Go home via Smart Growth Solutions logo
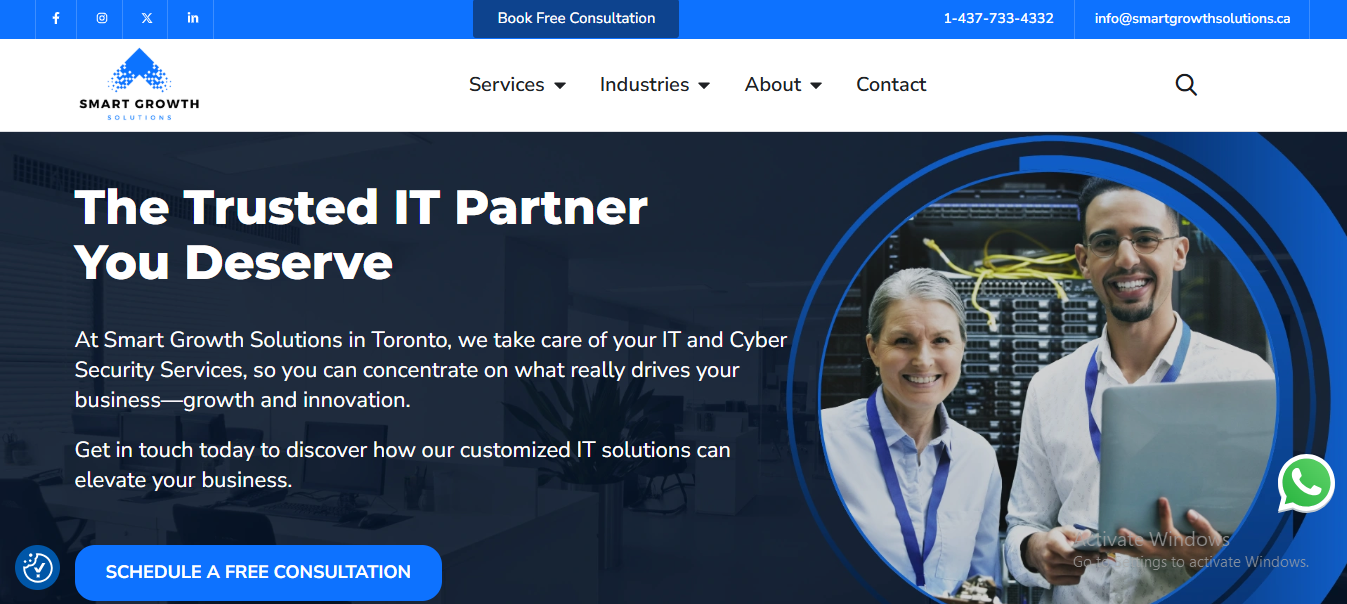 coord(139,85)
